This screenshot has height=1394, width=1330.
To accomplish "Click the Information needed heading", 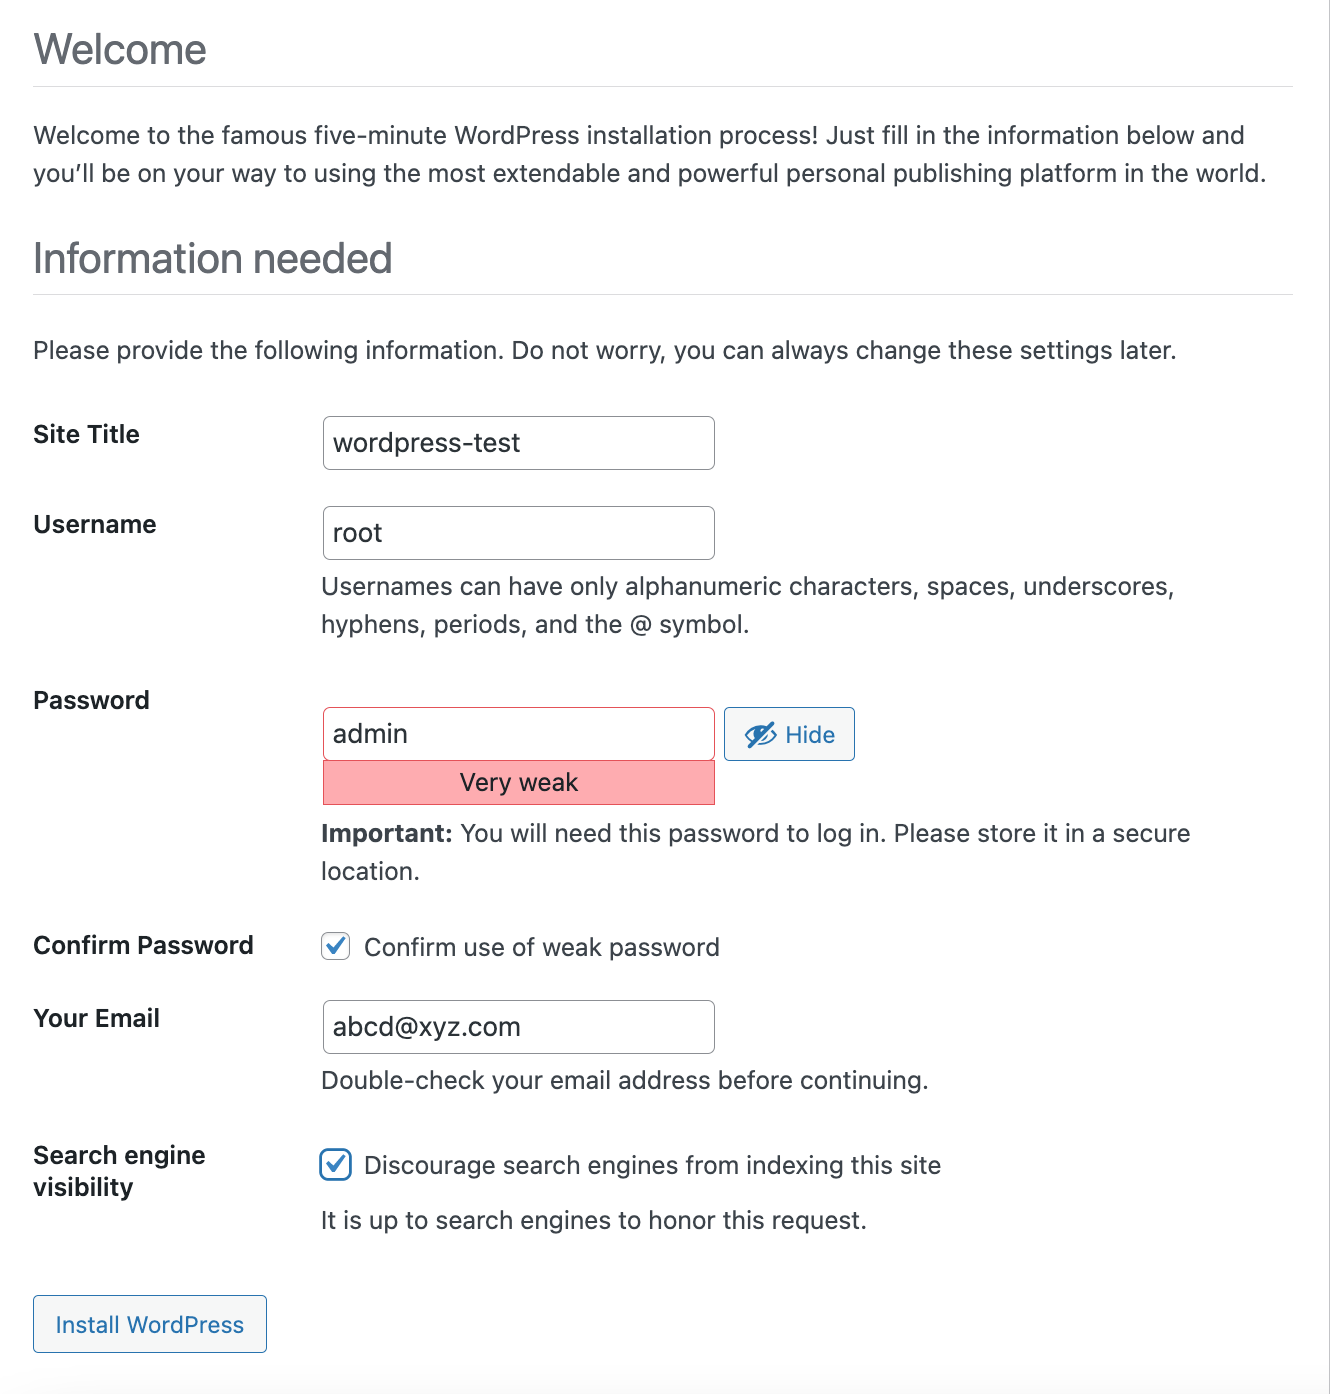I will (x=212, y=258).
